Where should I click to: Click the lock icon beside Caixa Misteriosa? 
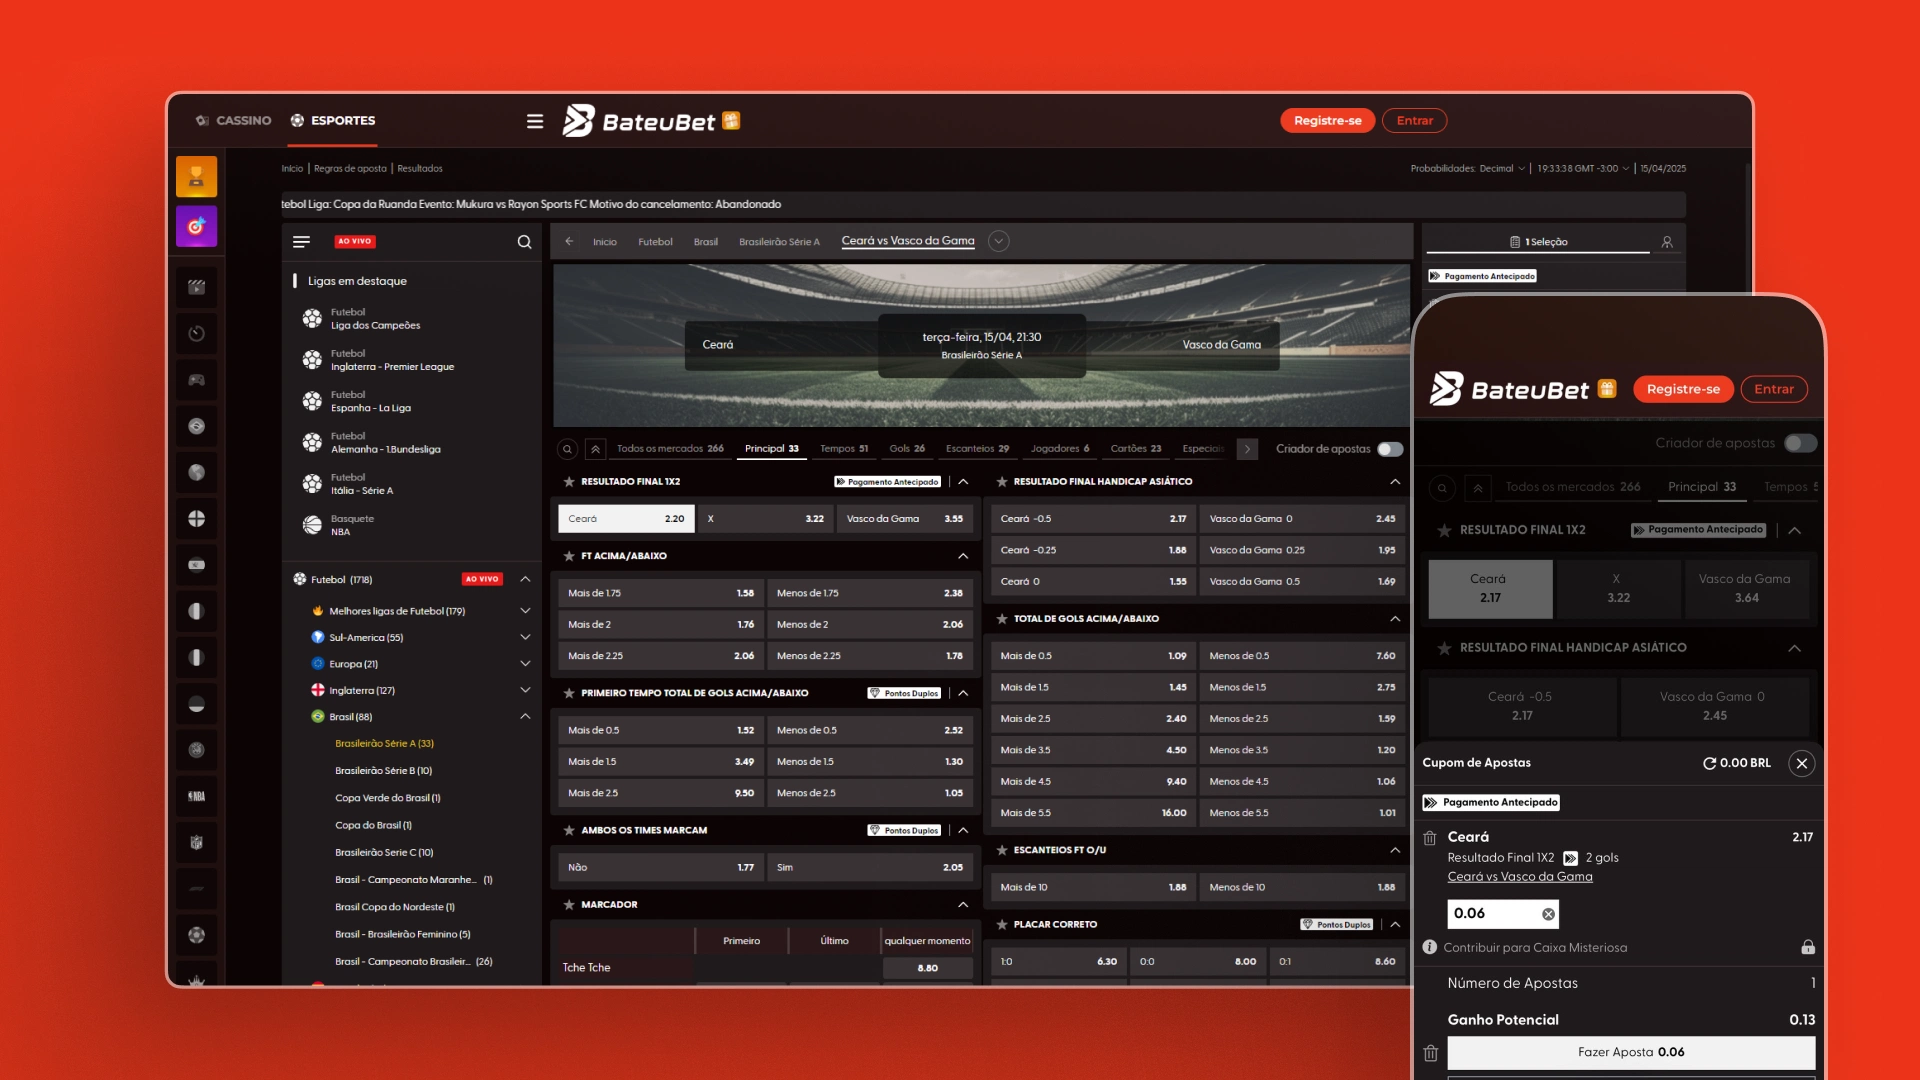(1808, 947)
